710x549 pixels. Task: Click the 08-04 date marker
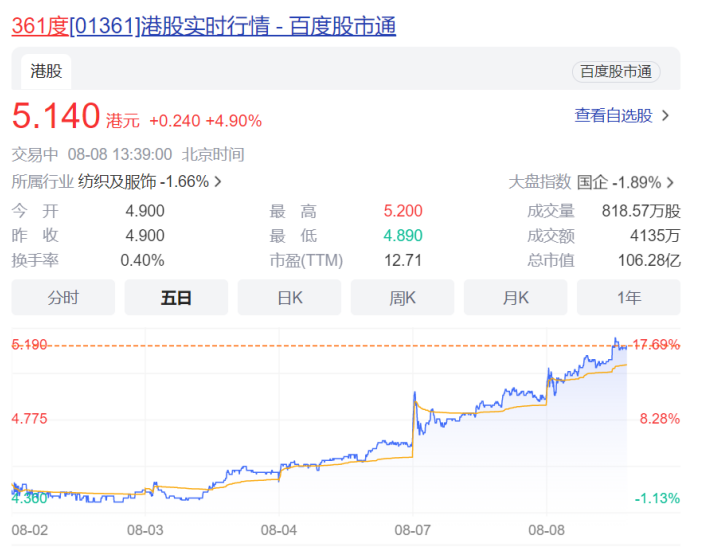coord(279,530)
